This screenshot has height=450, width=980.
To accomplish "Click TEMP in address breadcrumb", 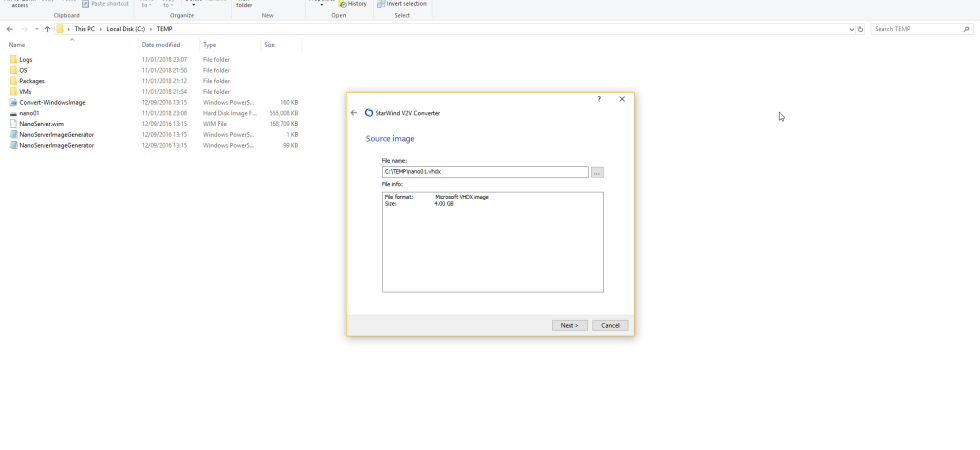I will click(164, 29).
